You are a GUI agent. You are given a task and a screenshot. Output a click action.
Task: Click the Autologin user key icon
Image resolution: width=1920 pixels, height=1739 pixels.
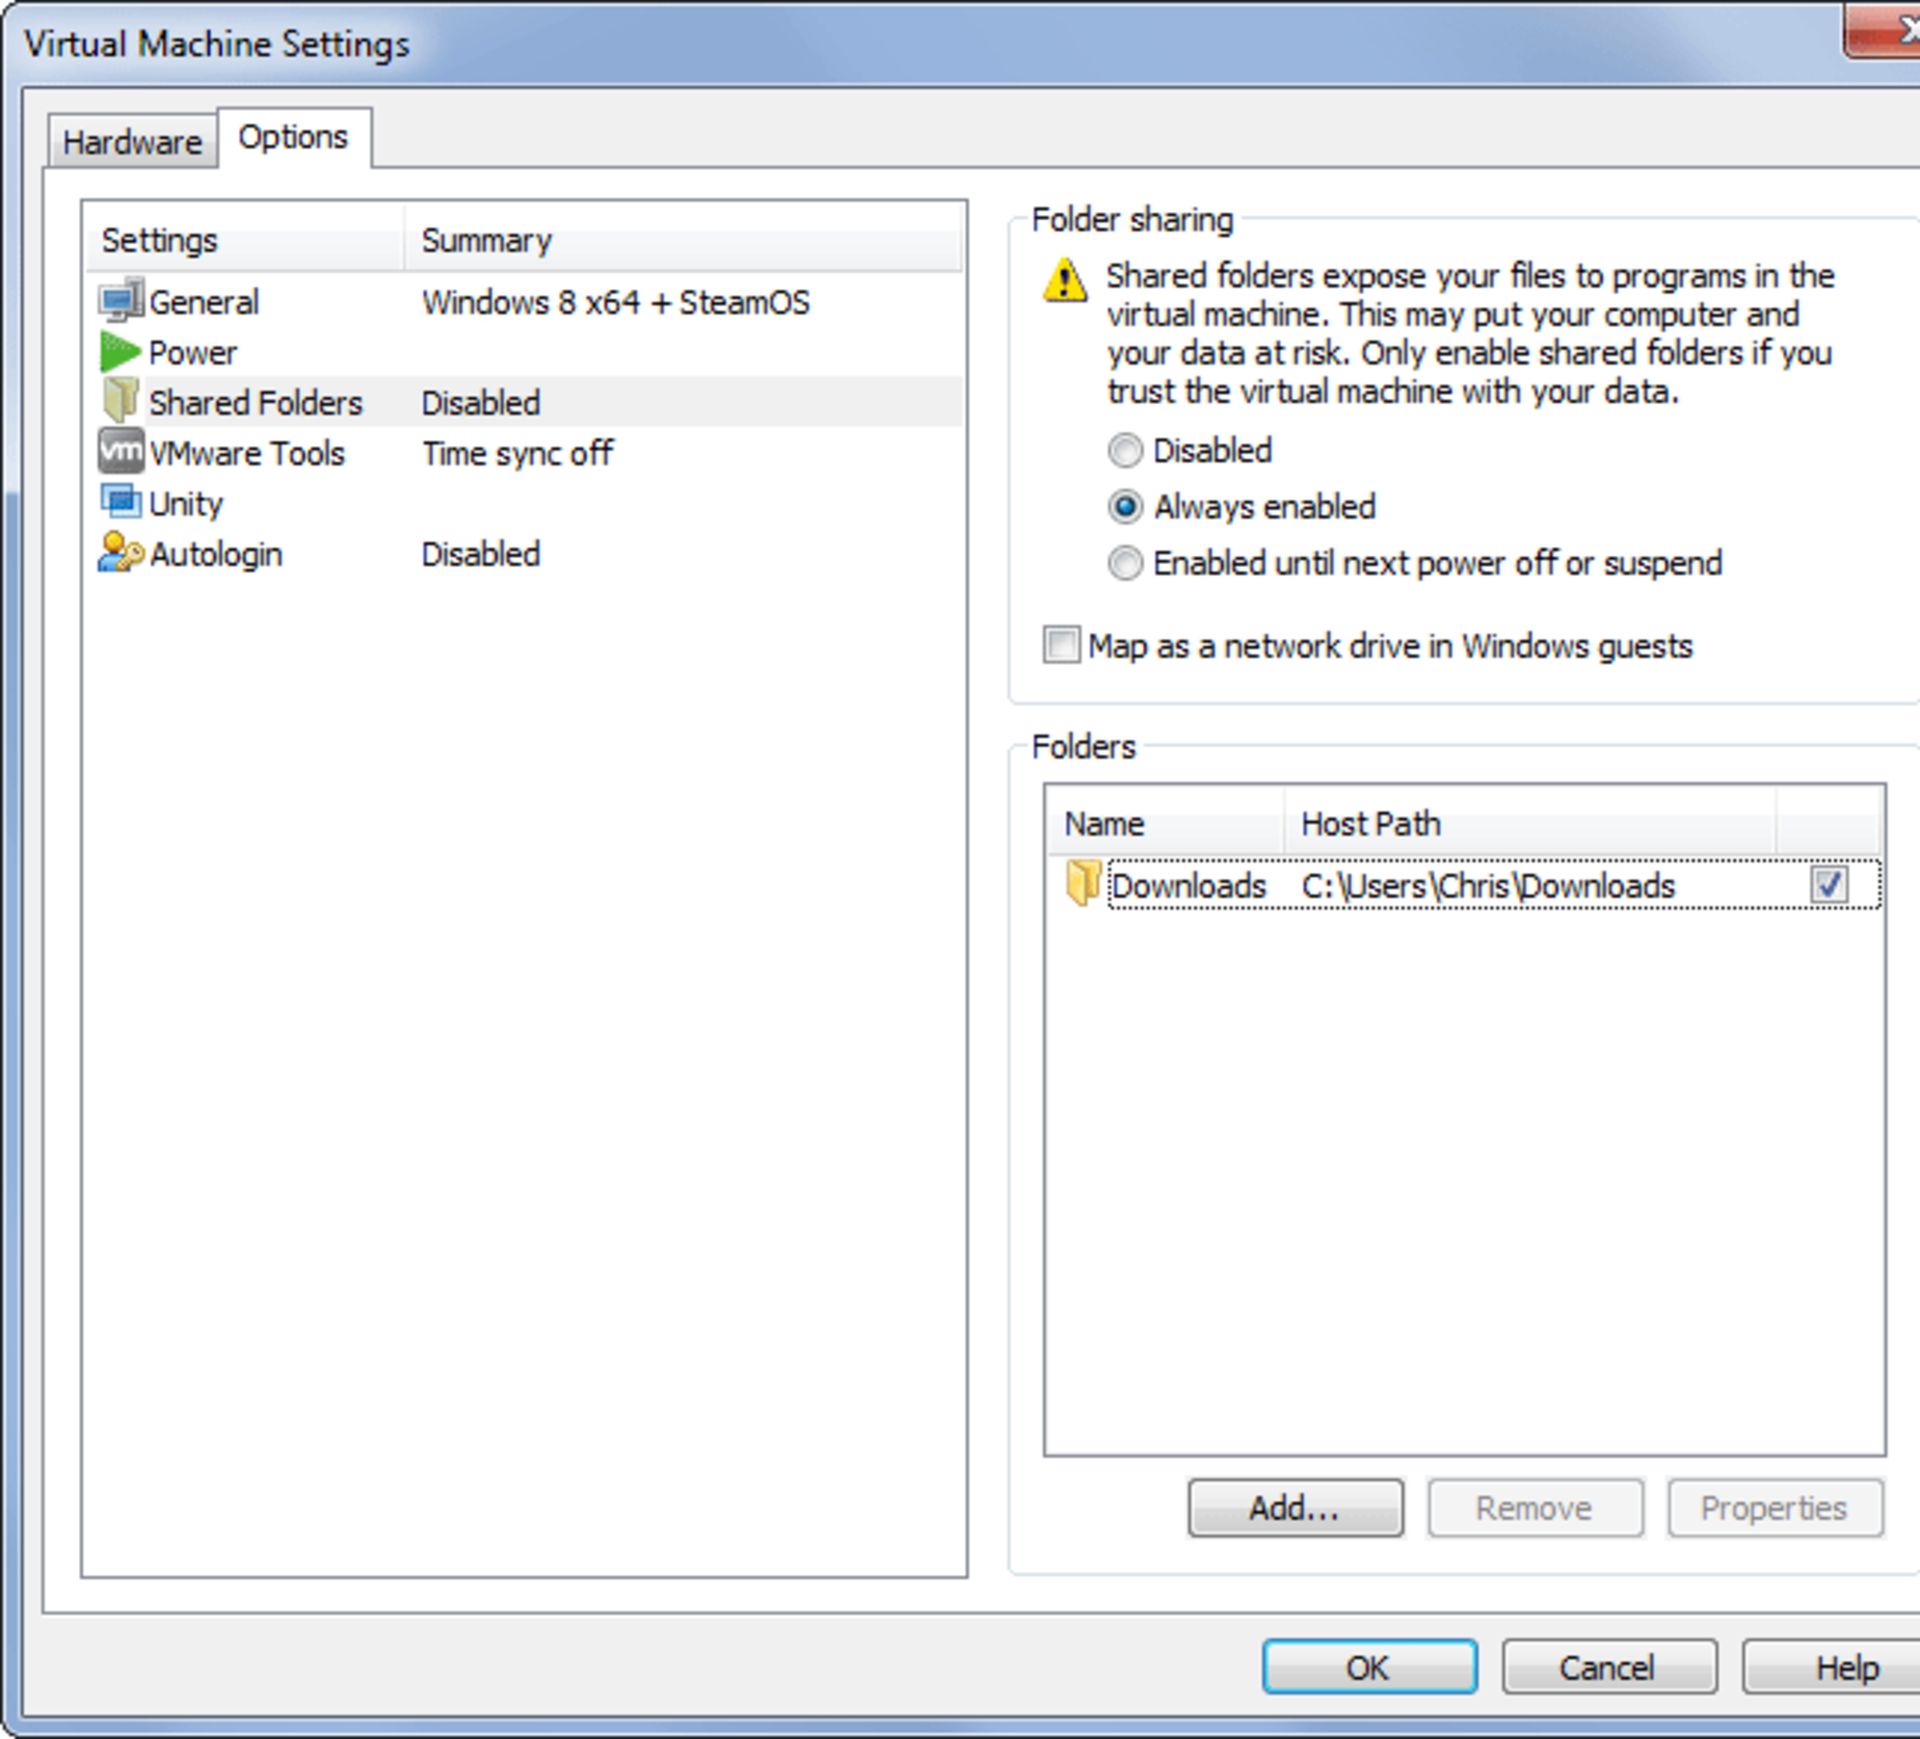(121, 552)
